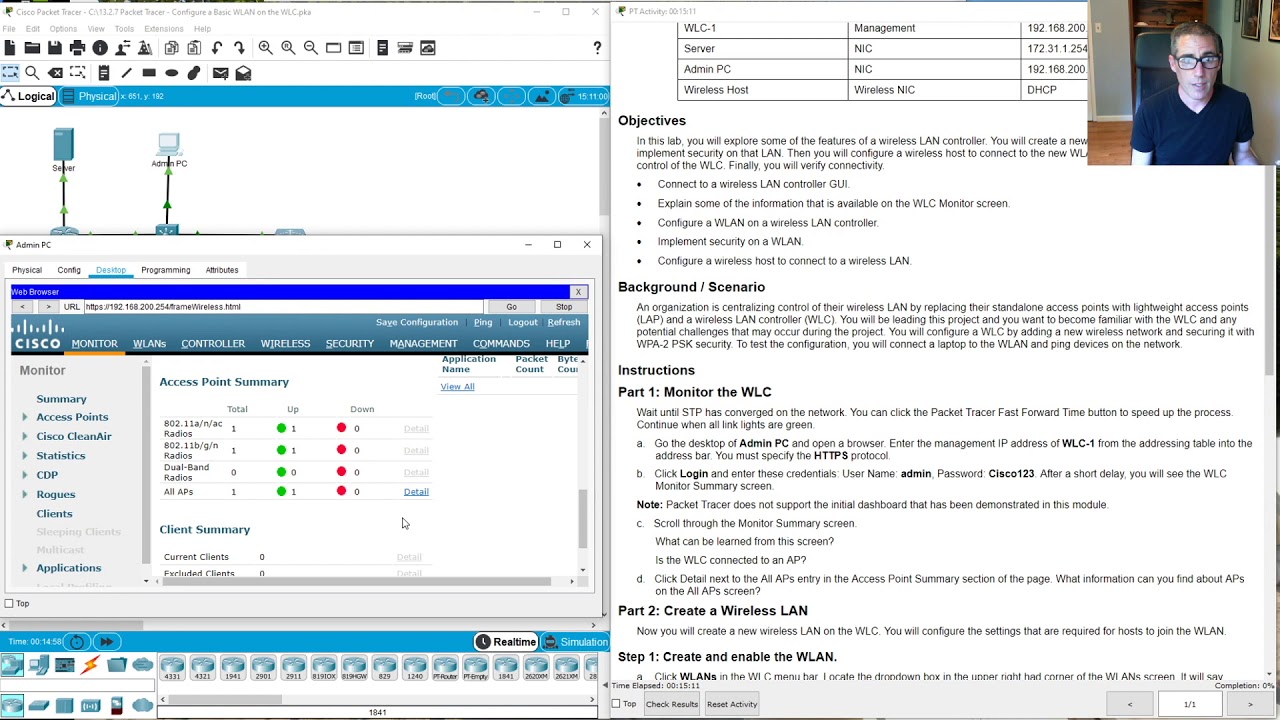Click the Save Configuration link
The height and width of the screenshot is (720, 1280).
pyautogui.click(x=417, y=323)
